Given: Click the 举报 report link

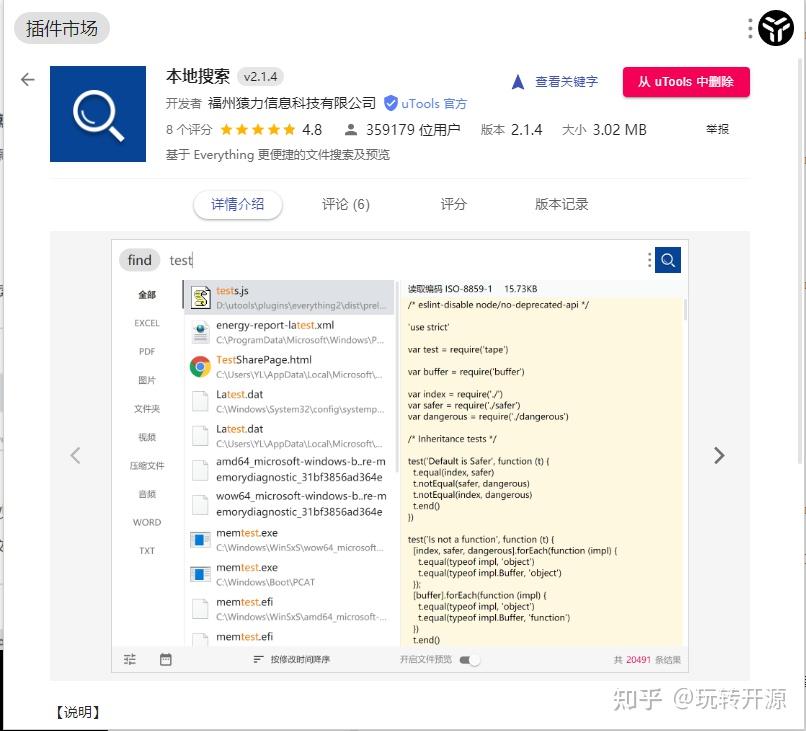Looking at the screenshot, I should click(x=717, y=130).
